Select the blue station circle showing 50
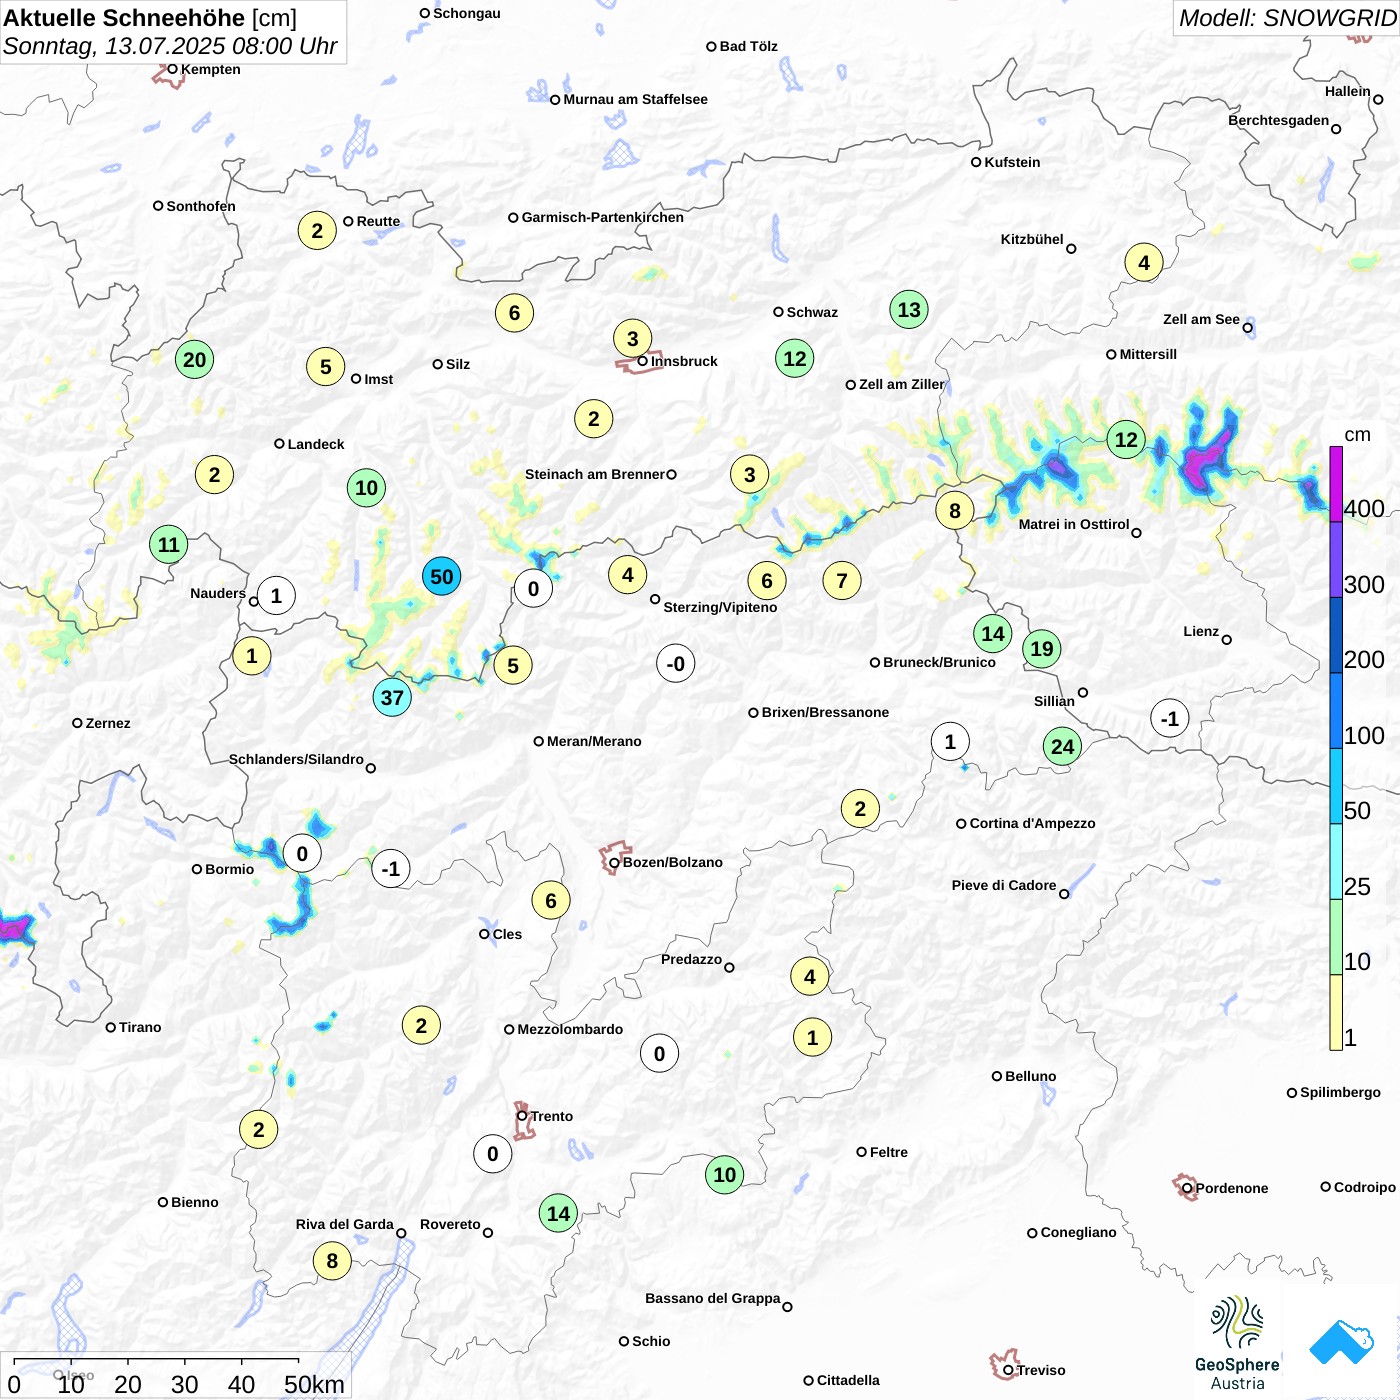This screenshot has width=1400, height=1400. click(441, 576)
